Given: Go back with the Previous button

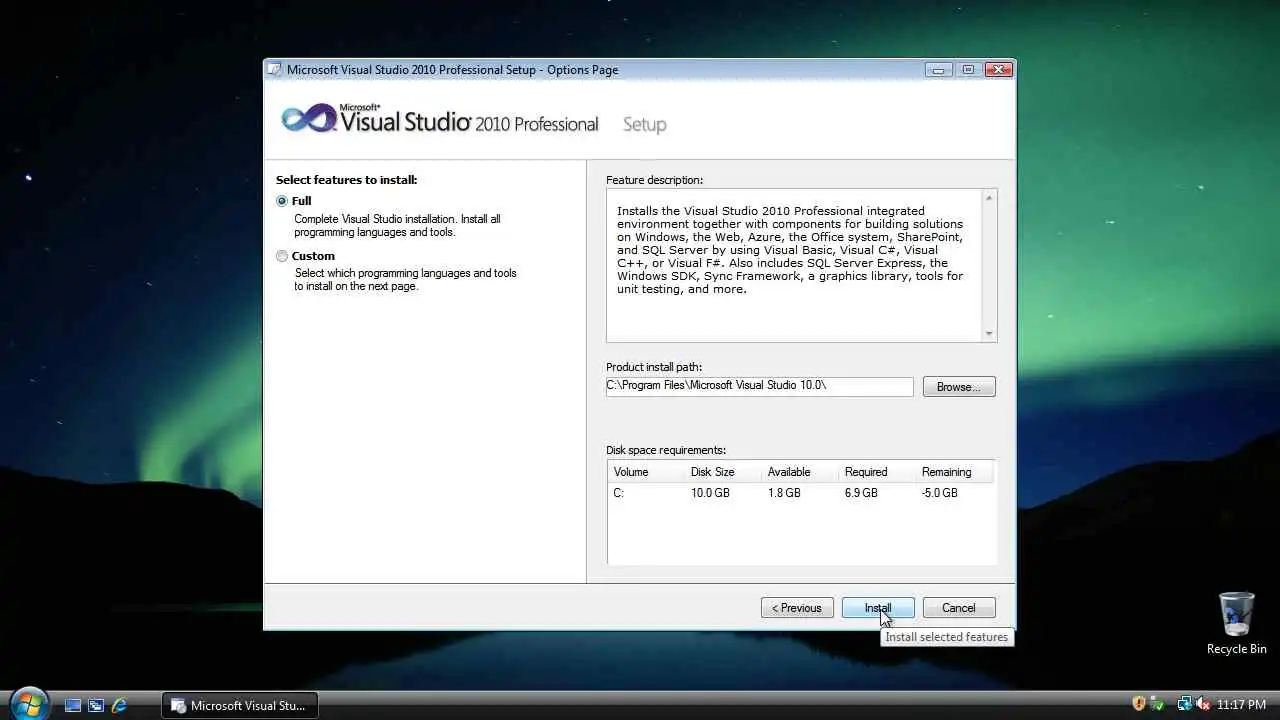Looking at the screenshot, I should pyautogui.click(x=797, y=608).
